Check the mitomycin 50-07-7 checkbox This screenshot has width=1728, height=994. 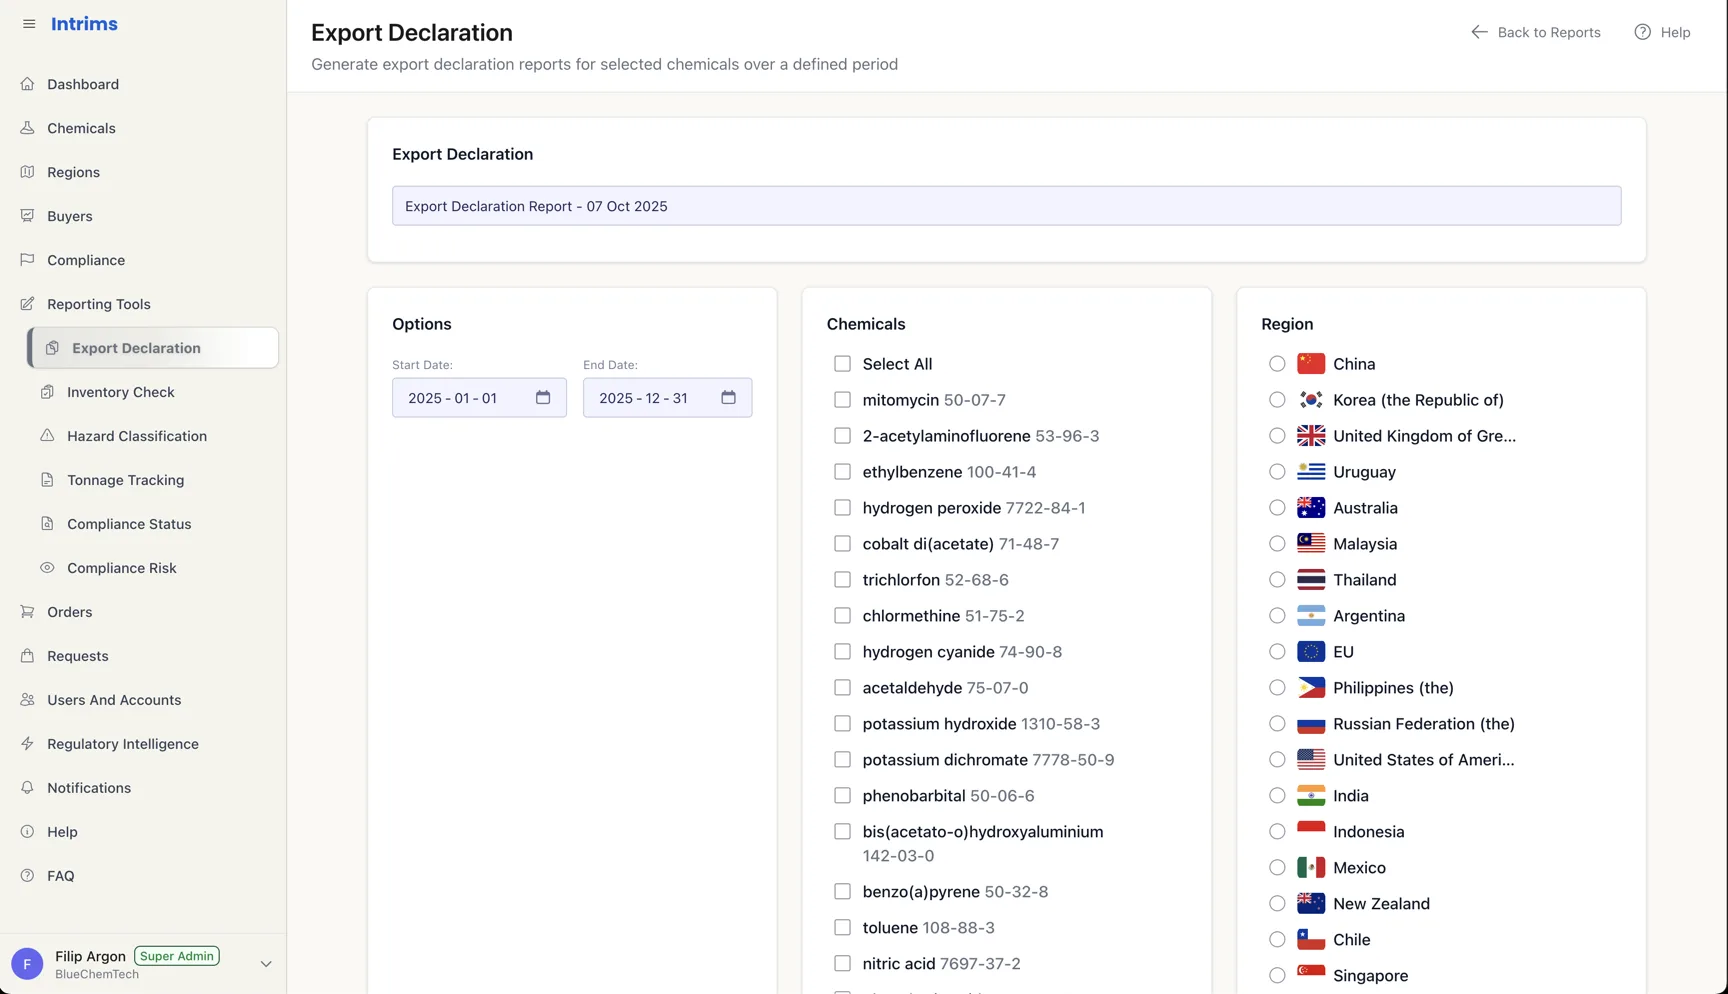(x=843, y=400)
